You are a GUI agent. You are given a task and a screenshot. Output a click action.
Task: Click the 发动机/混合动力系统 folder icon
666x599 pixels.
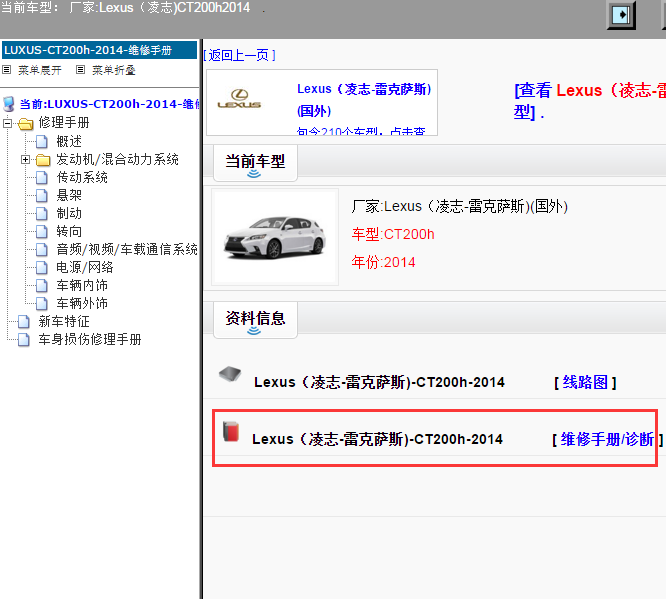(x=43, y=160)
